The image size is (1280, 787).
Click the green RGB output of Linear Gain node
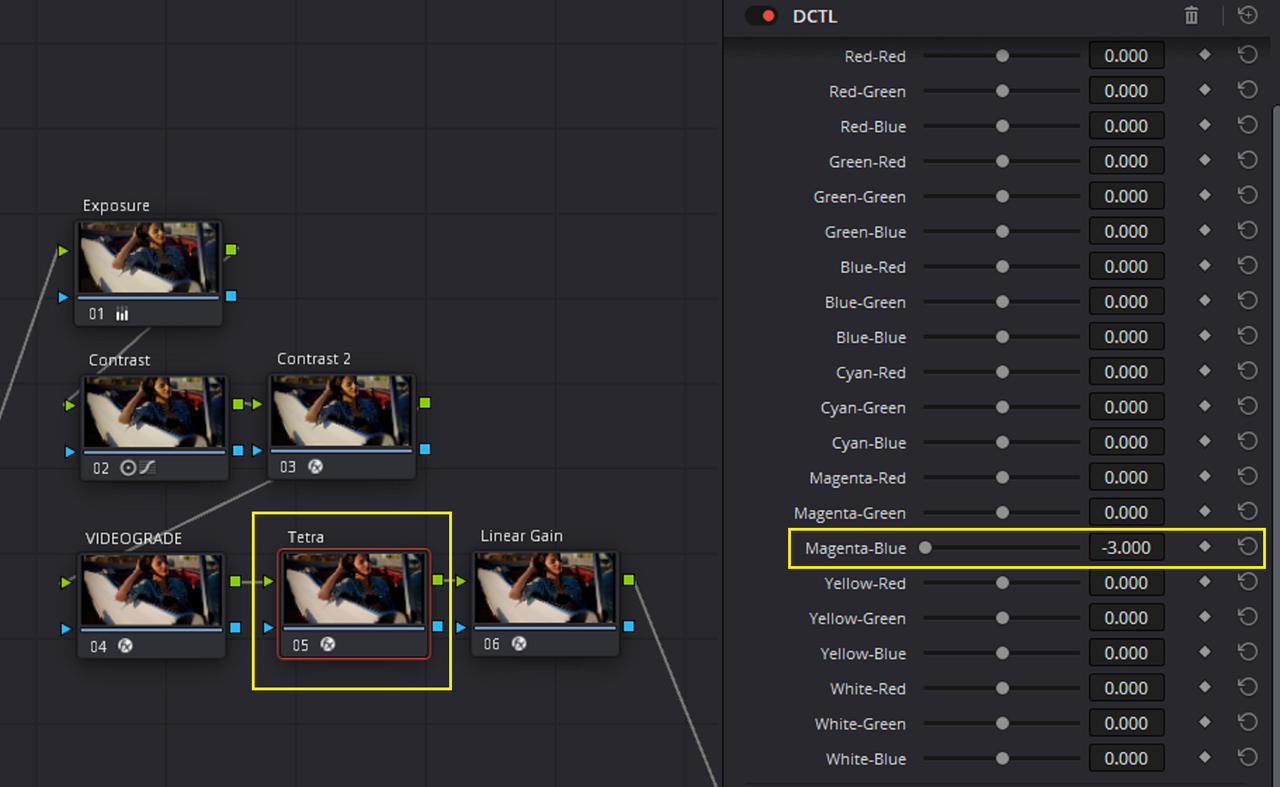point(629,579)
